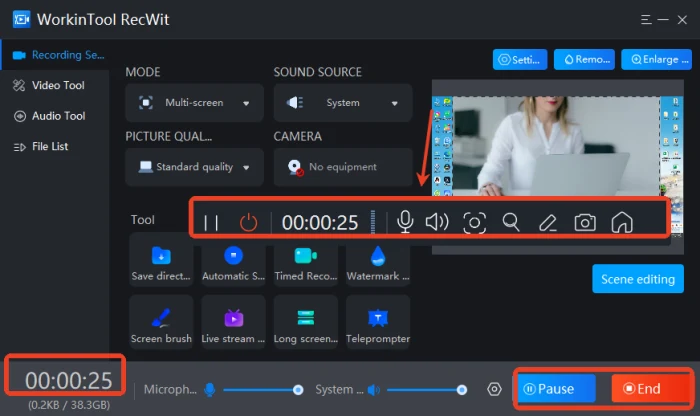Toggle speaker icon on floating toolbar
700x416 pixels.
(437, 222)
